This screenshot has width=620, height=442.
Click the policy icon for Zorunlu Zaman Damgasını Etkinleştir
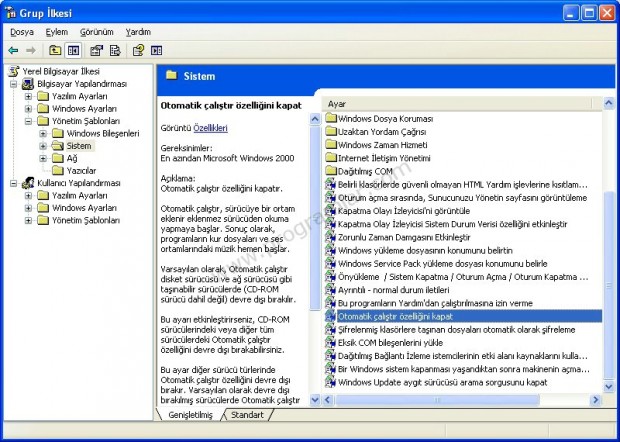pyautogui.click(x=330, y=237)
